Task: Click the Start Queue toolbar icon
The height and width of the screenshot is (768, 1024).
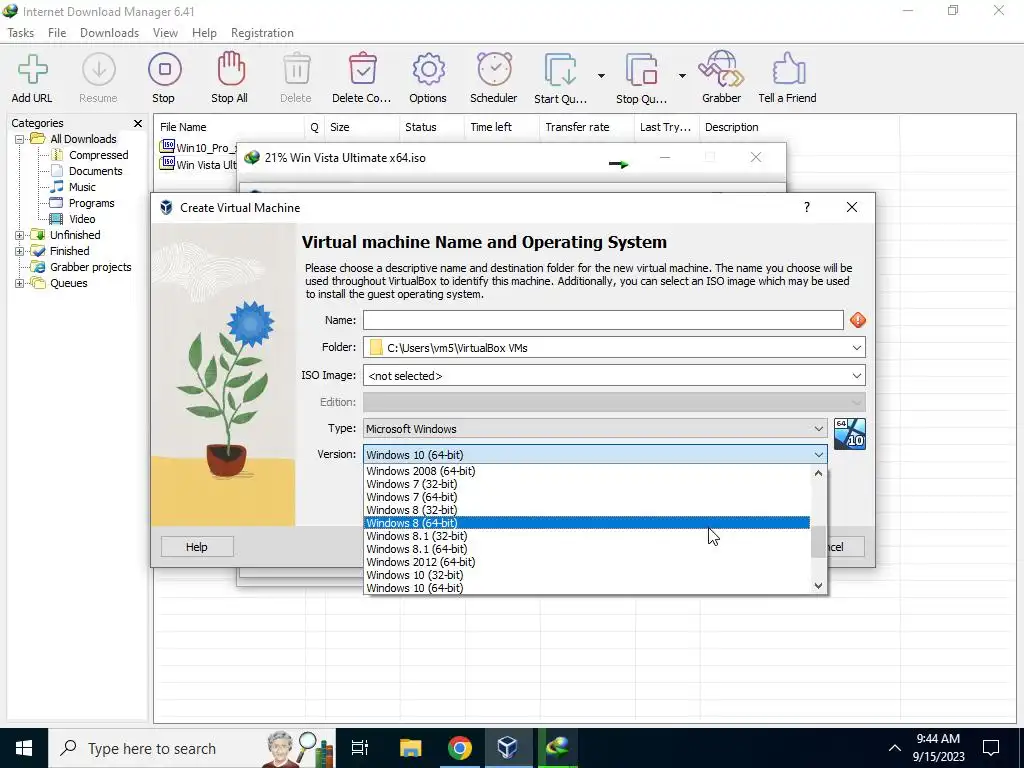Action: point(560,70)
